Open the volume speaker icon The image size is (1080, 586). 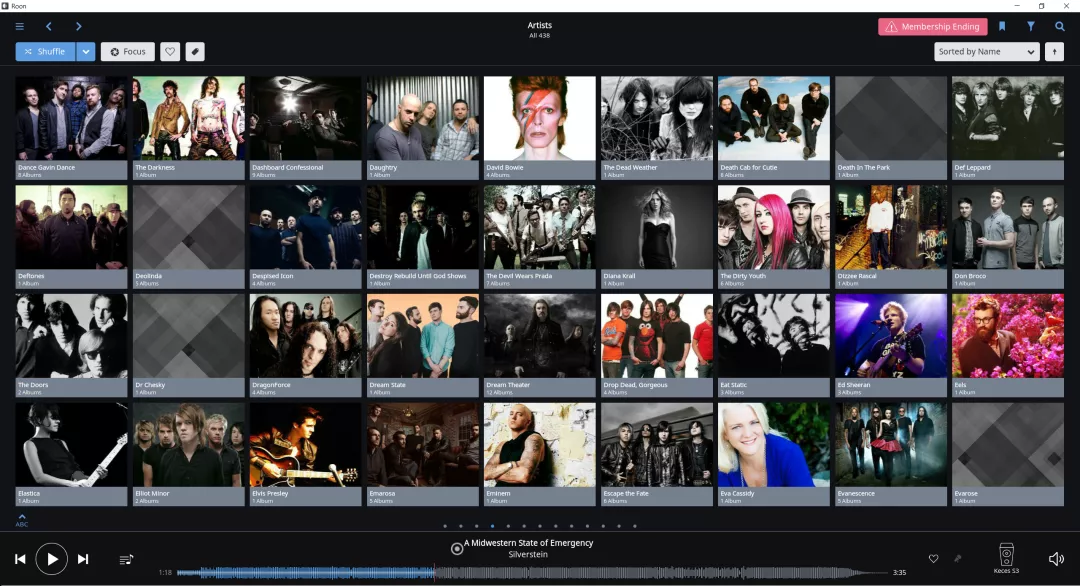click(x=1055, y=558)
